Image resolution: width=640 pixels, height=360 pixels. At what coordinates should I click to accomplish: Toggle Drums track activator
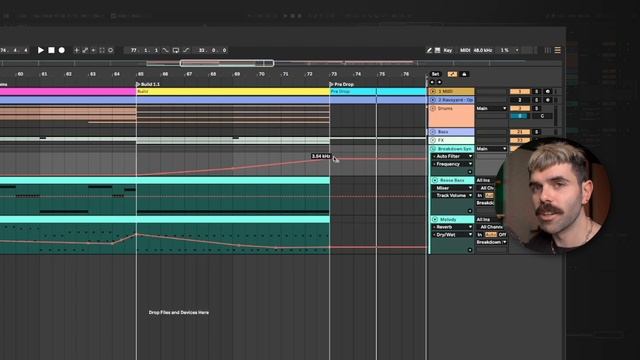tap(520, 108)
